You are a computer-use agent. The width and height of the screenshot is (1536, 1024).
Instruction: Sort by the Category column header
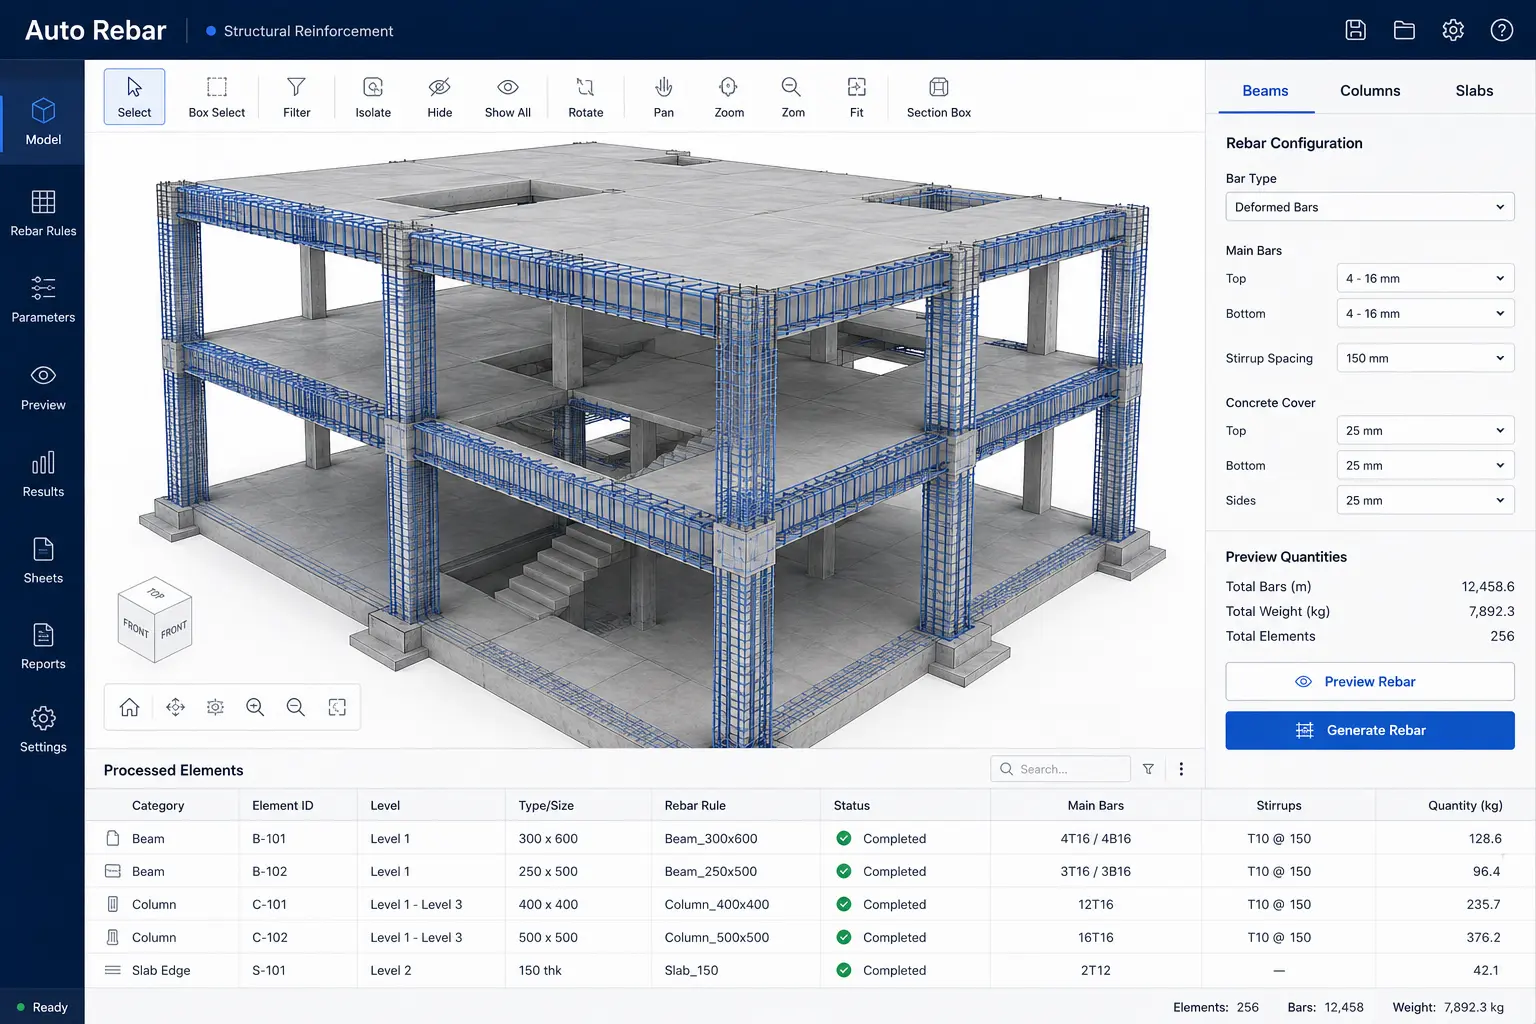pyautogui.click(x=158, y=805)
